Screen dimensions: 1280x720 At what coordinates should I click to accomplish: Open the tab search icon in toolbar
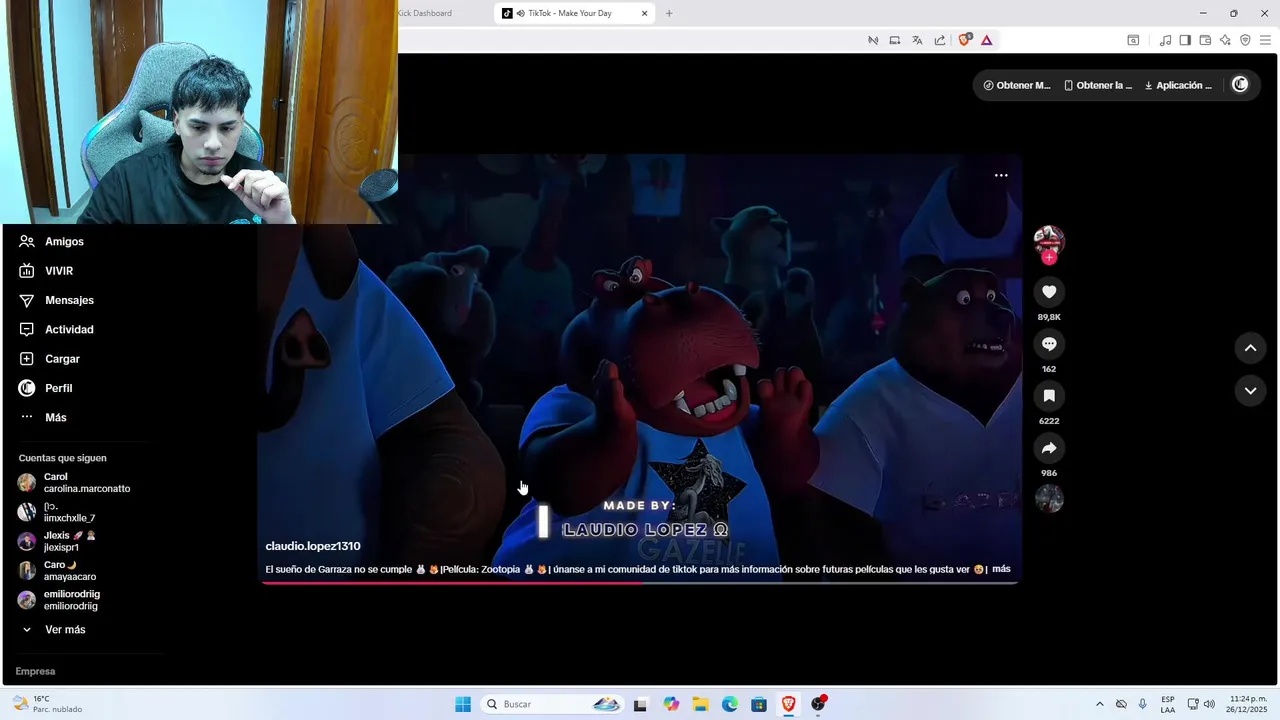coord(1133,40)
